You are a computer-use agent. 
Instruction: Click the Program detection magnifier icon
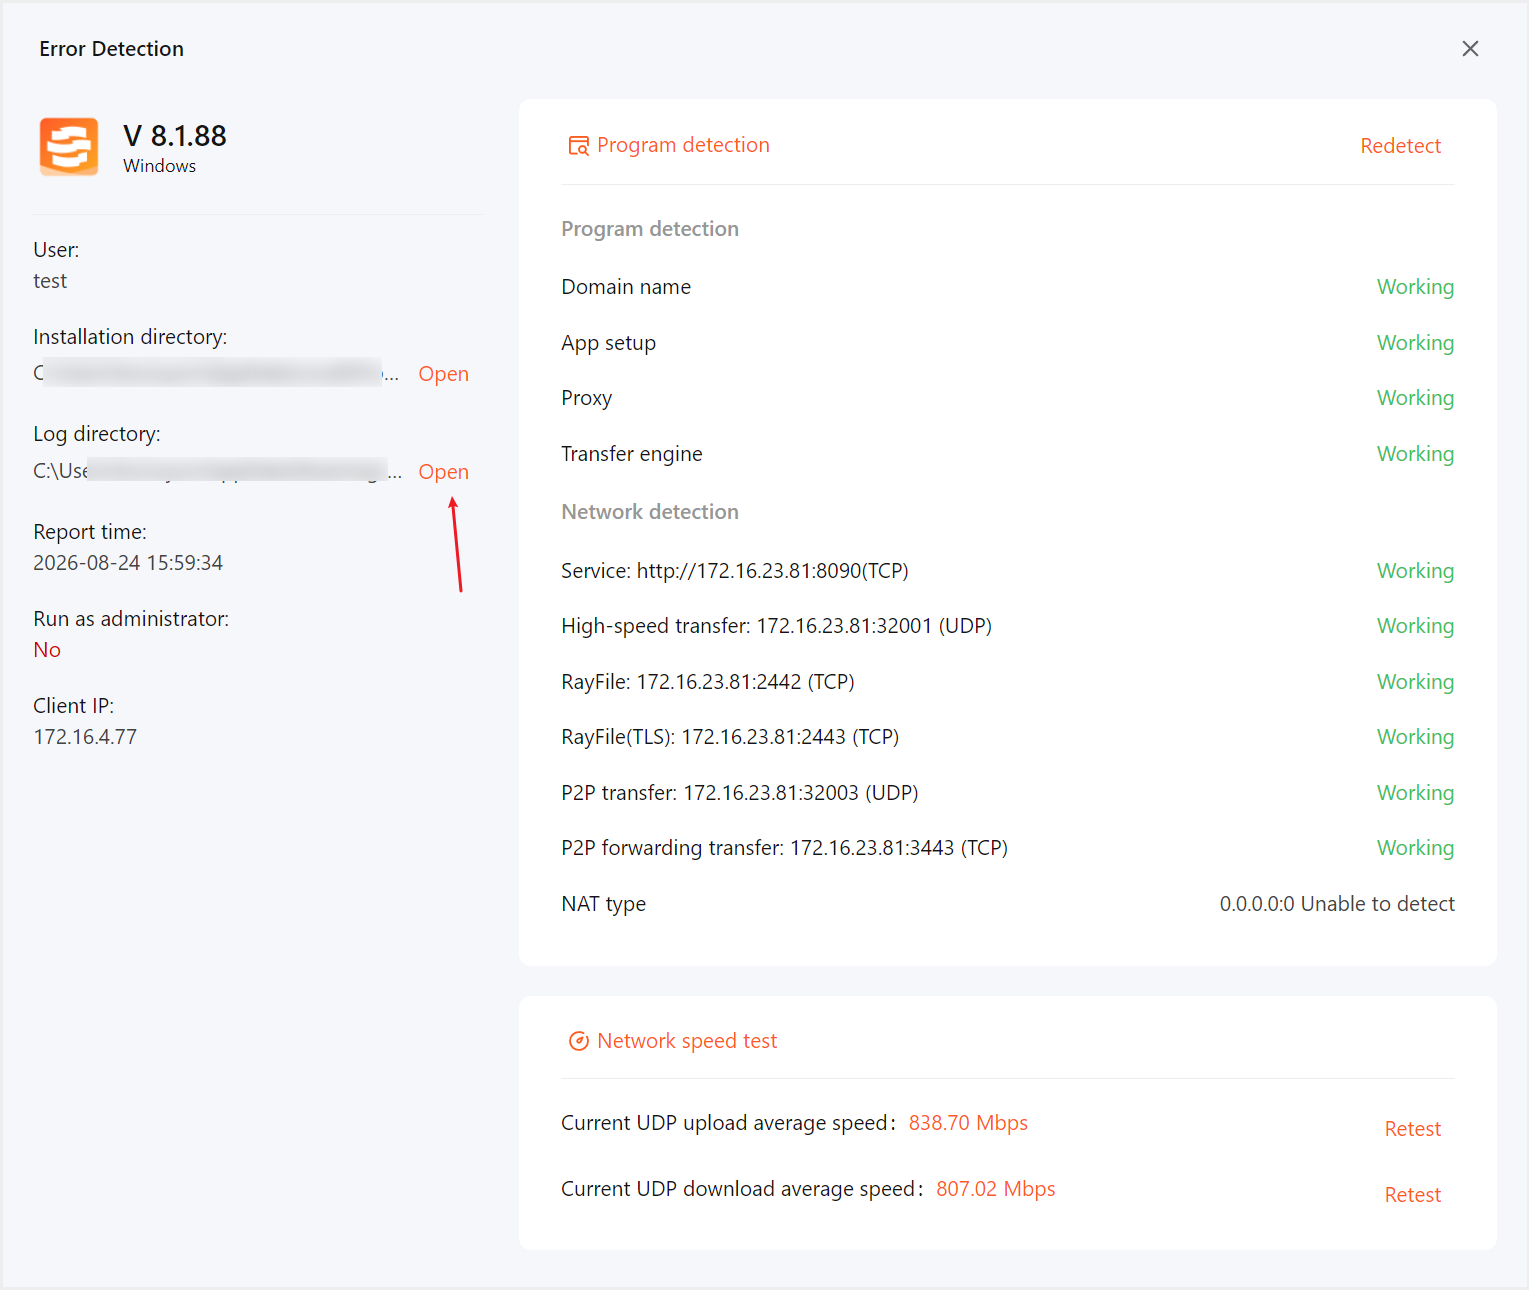click(579, 146)
